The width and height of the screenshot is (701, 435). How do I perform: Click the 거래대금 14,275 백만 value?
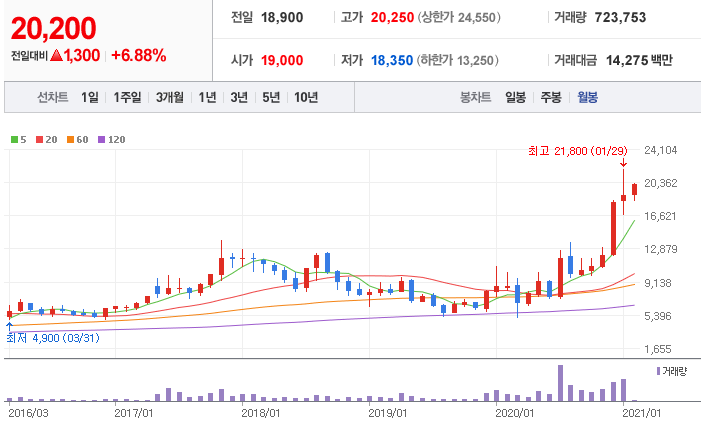(x=639, y=60)
